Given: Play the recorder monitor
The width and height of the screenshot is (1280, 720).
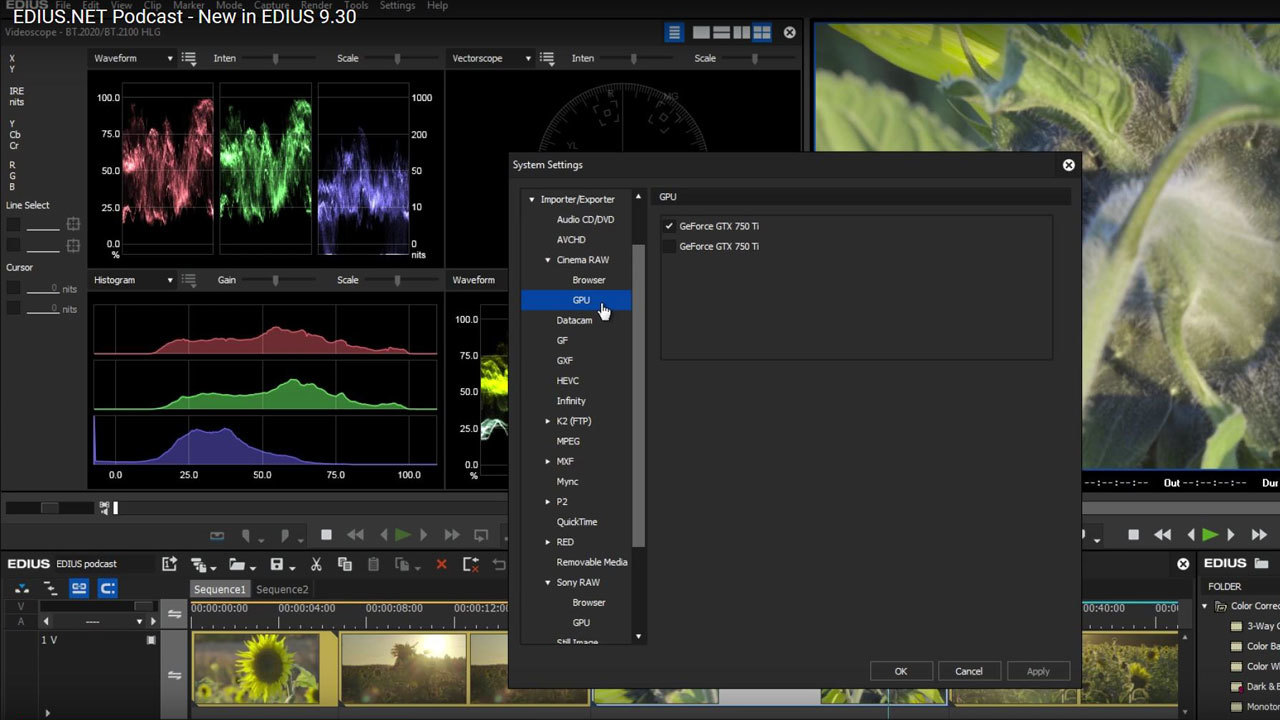Looking at the screenshot, I should pyautogui.click(x=1210, y=535).
